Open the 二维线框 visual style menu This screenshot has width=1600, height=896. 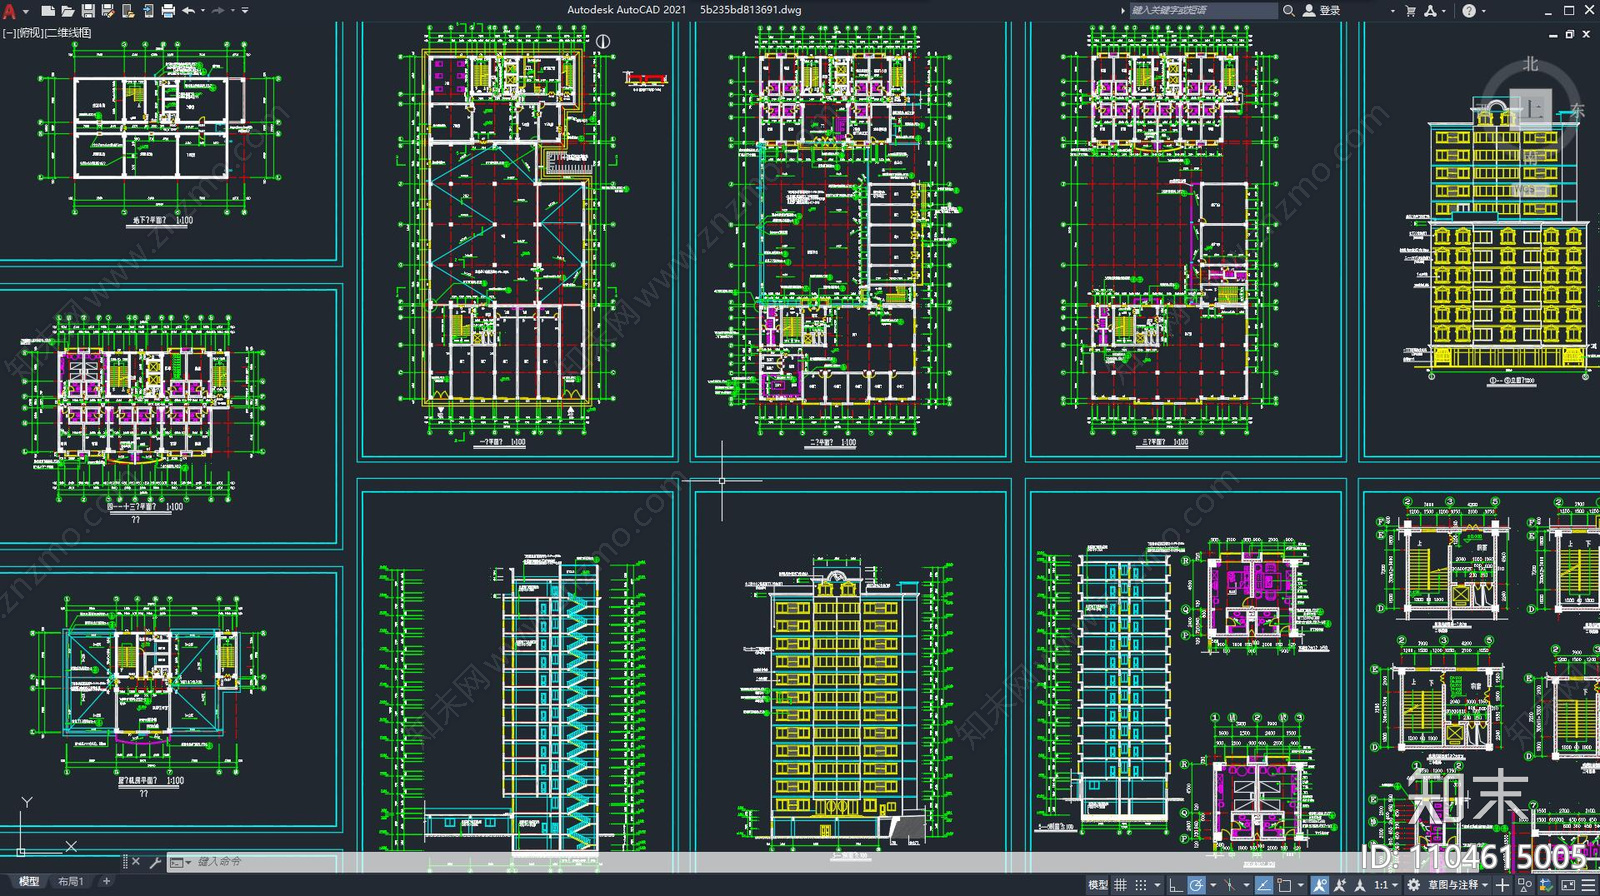(69, 33)
